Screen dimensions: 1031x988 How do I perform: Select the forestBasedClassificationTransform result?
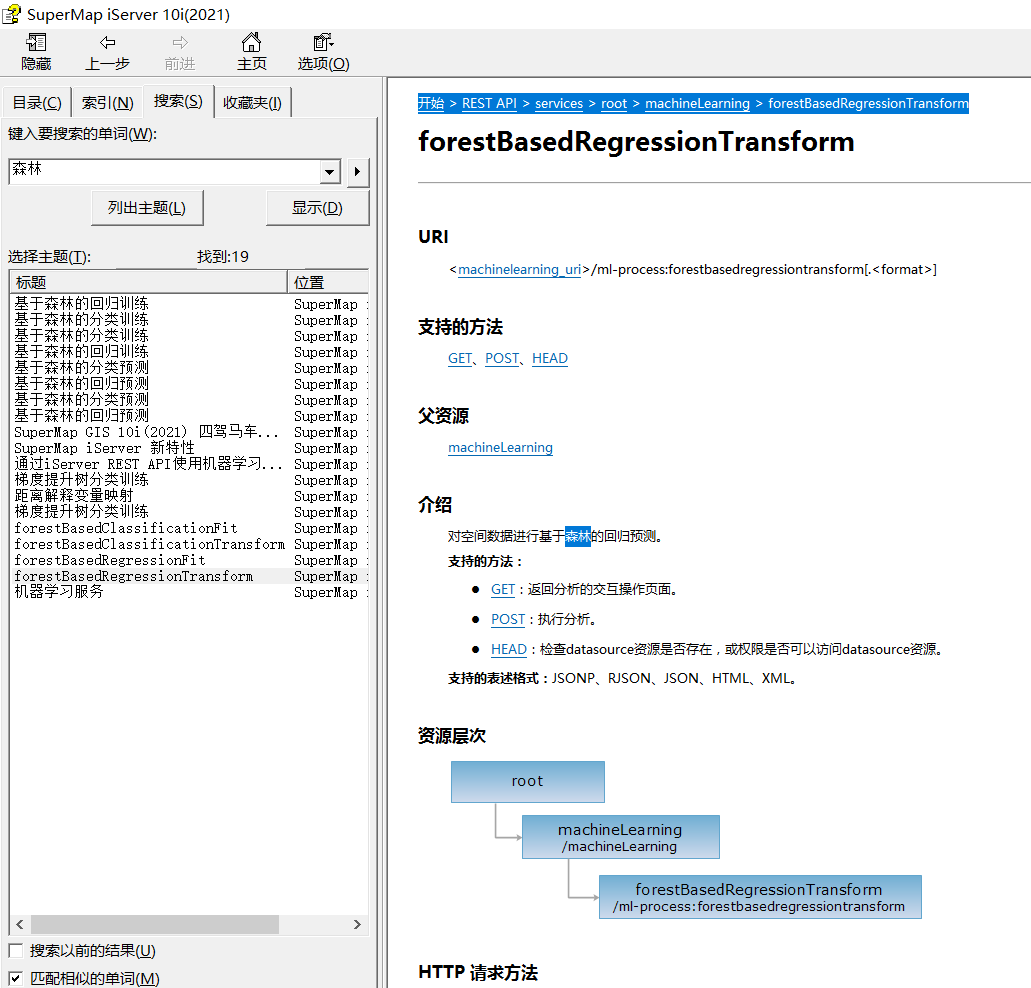(x=149, y=544)
